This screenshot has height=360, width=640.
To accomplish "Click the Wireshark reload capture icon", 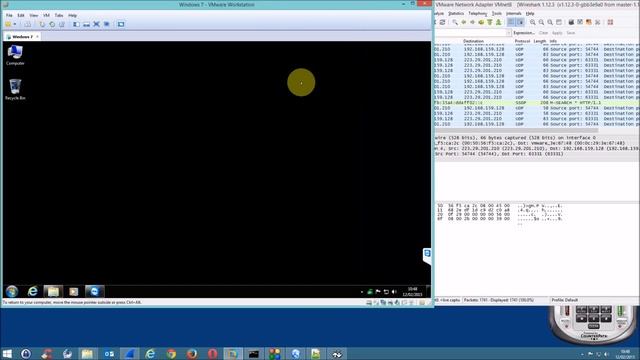I will point(442,22).
